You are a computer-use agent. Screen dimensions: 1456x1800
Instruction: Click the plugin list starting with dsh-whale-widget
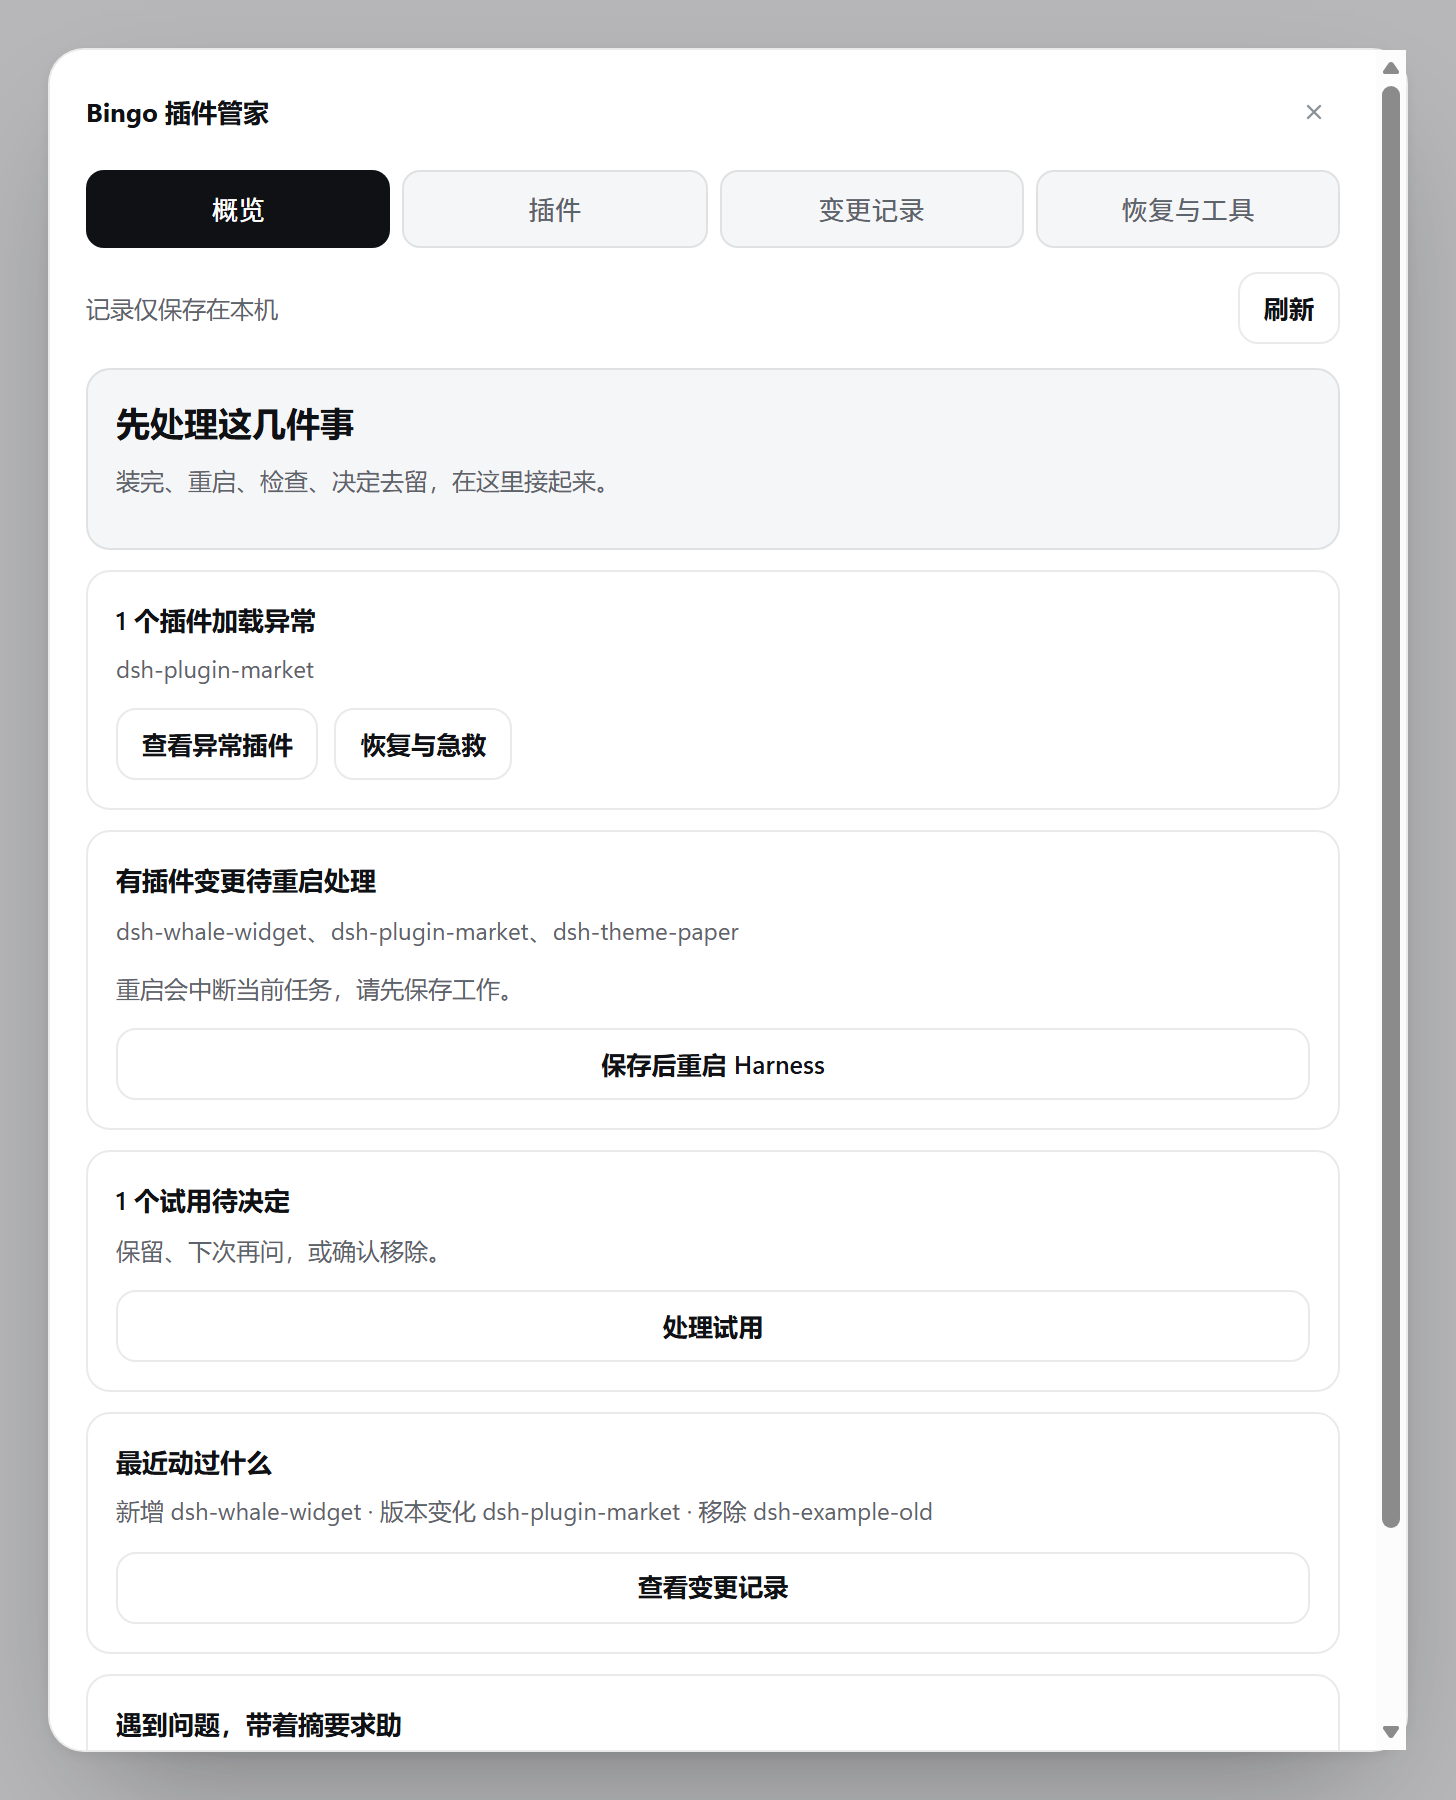click(x=427, y=932)
